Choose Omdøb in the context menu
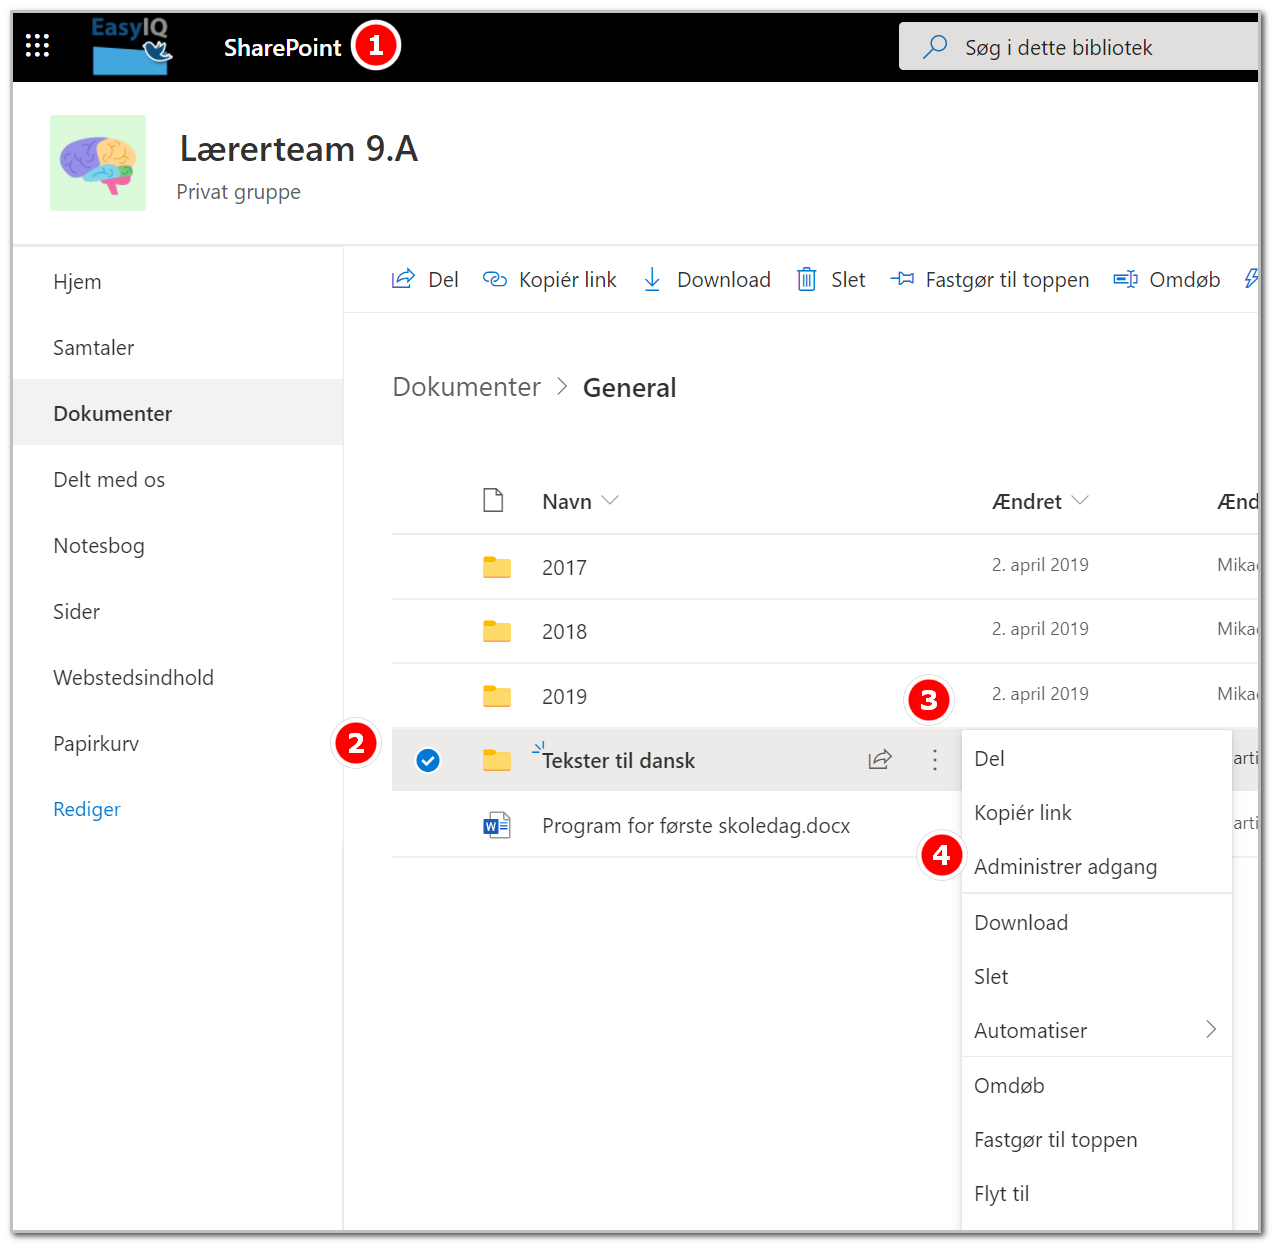 click(x=1097, y=1086)
